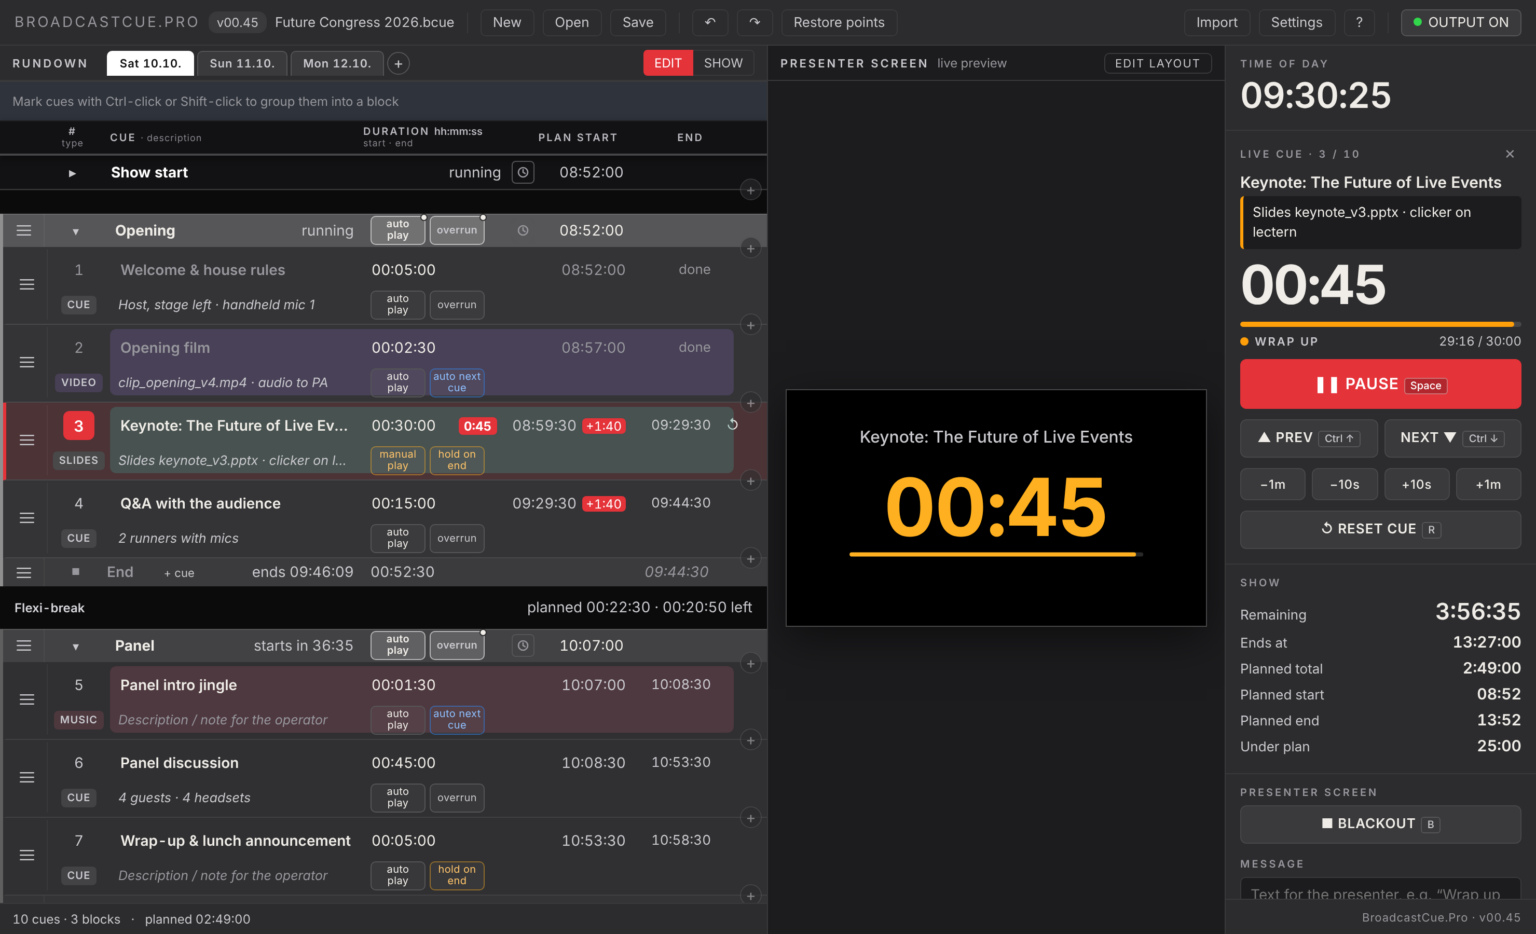Open the Sun 11.10. rundown tab
The image size is (1536, 934).
click(x=242, y=63)
